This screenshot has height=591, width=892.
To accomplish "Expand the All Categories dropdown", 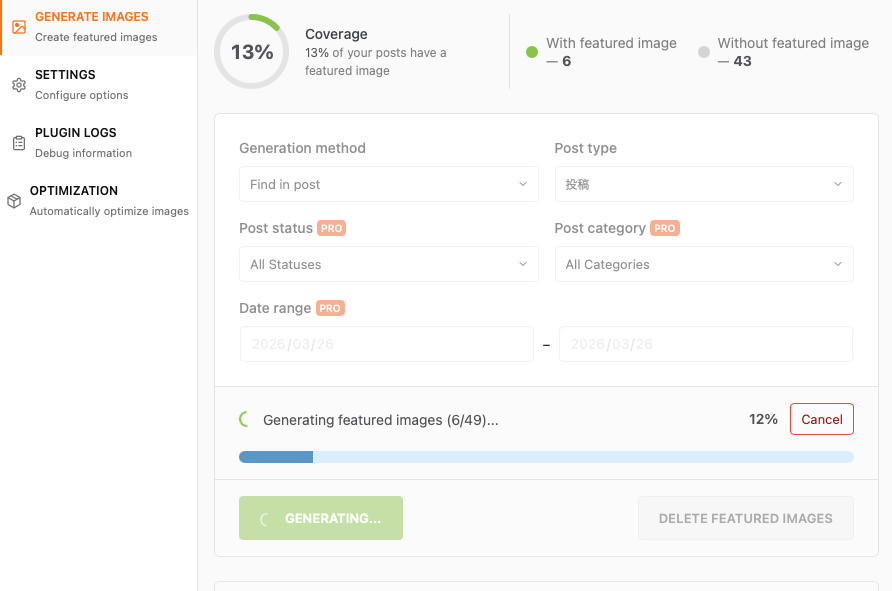I will pos(703,265).
